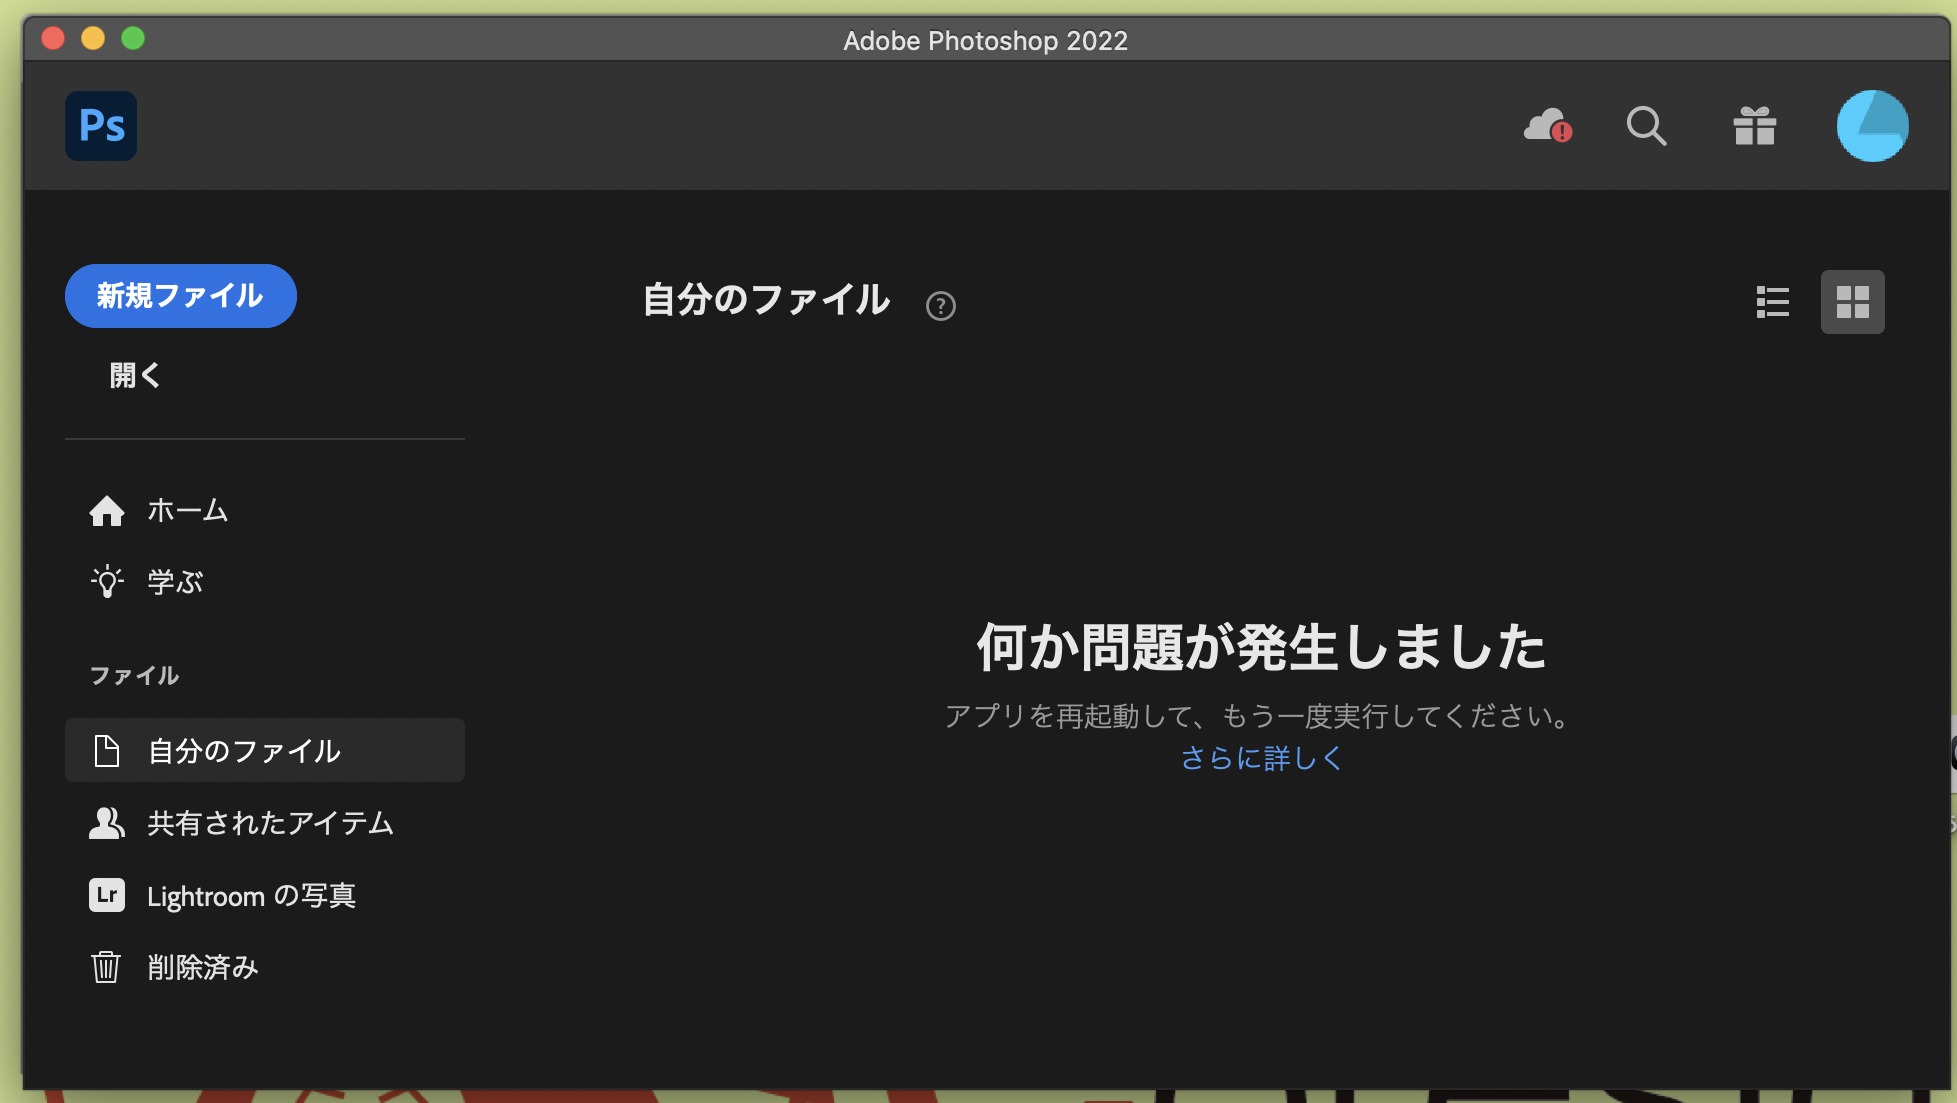
Task: Click the 開く button
Action: (x=134, y=376)
